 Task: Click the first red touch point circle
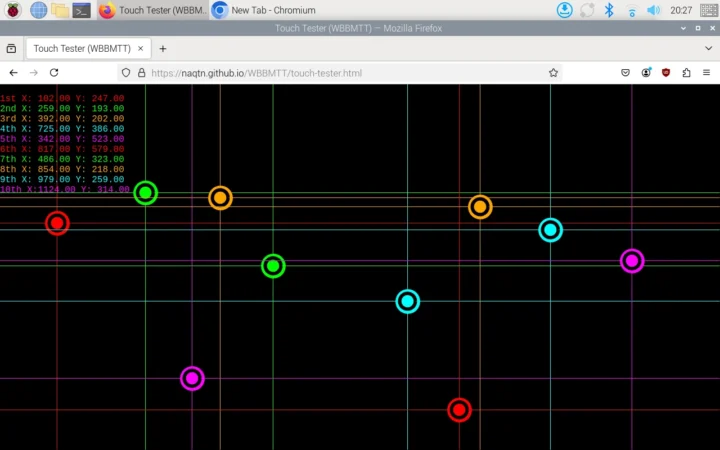(x=57, y=223)
